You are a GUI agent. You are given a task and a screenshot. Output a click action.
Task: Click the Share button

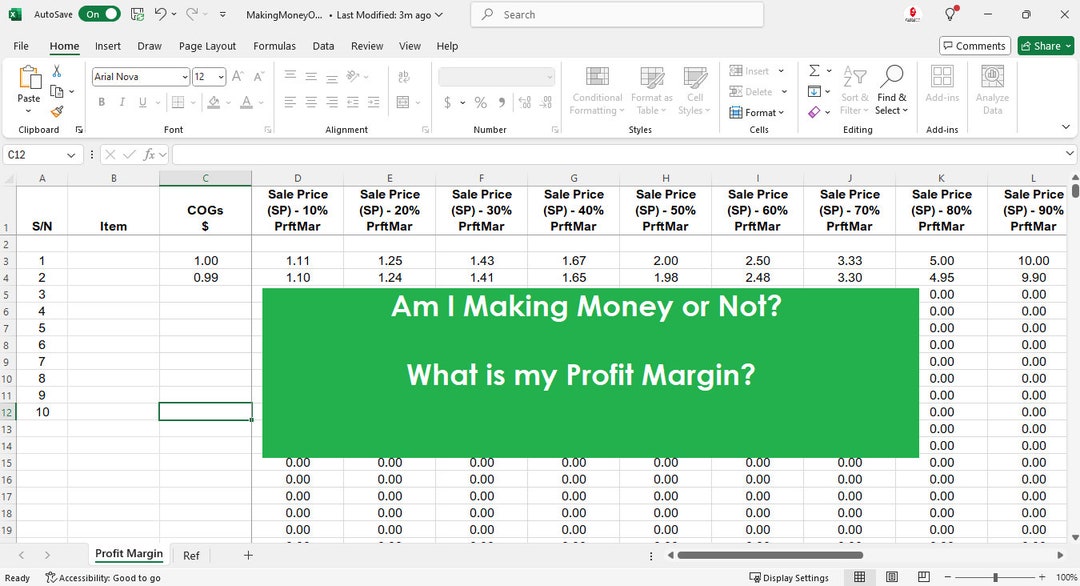point(1043,45)
